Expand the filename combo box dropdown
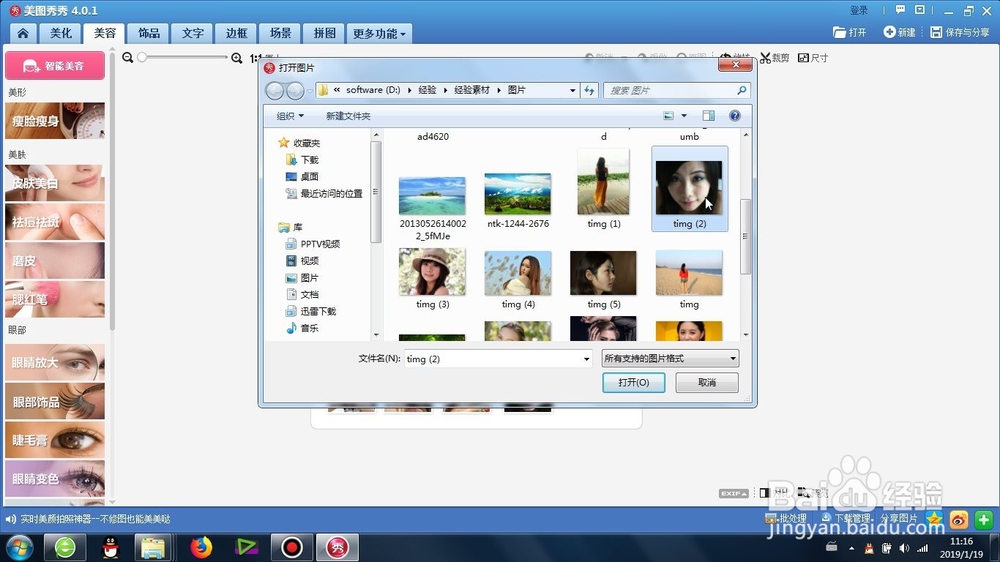 point(587,359)
